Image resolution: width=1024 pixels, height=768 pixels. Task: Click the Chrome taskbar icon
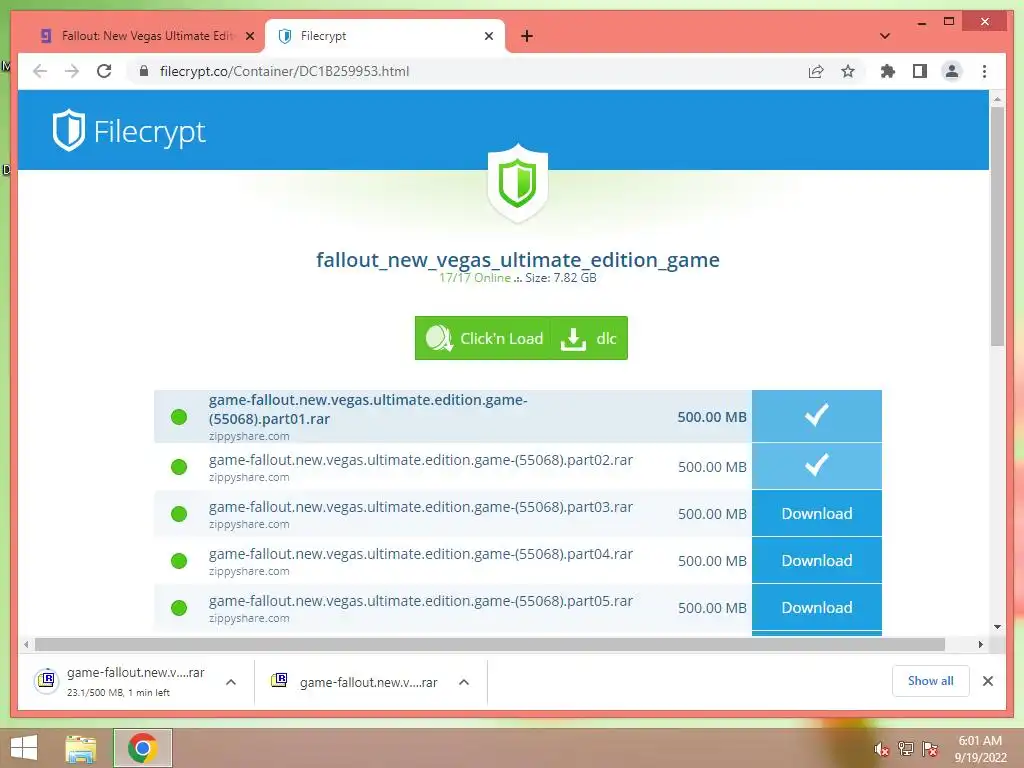[x=142, y=748]
